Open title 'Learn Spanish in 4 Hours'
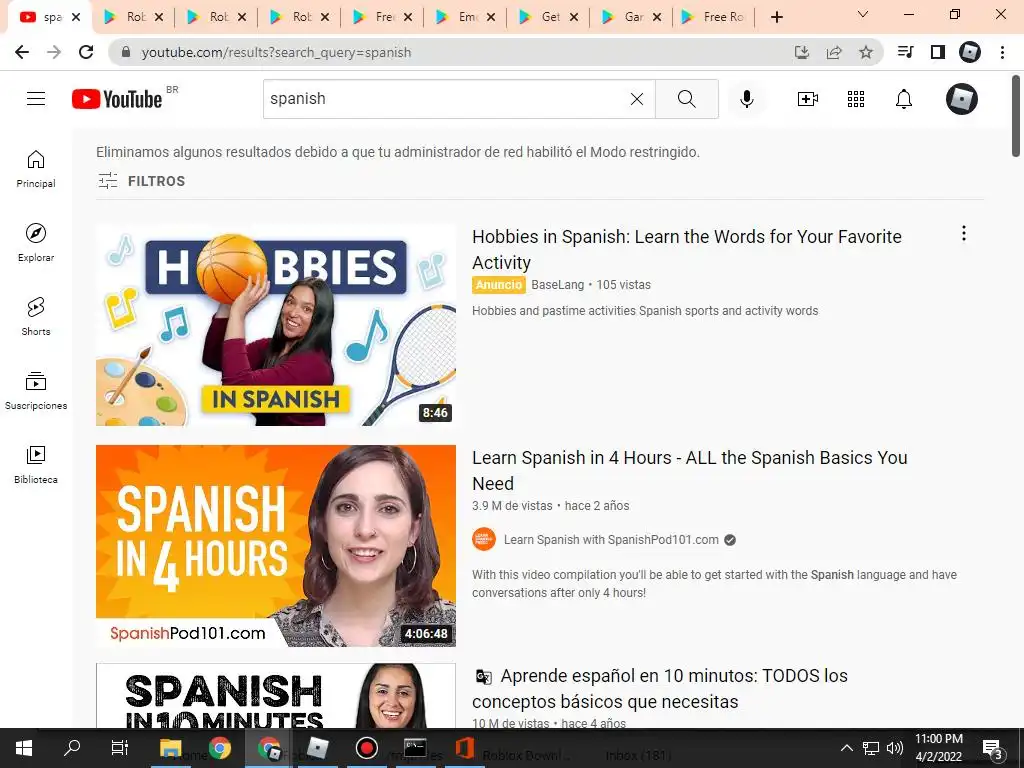Image resolution: width=1024 pixels, height=768 pixels. 690,470
